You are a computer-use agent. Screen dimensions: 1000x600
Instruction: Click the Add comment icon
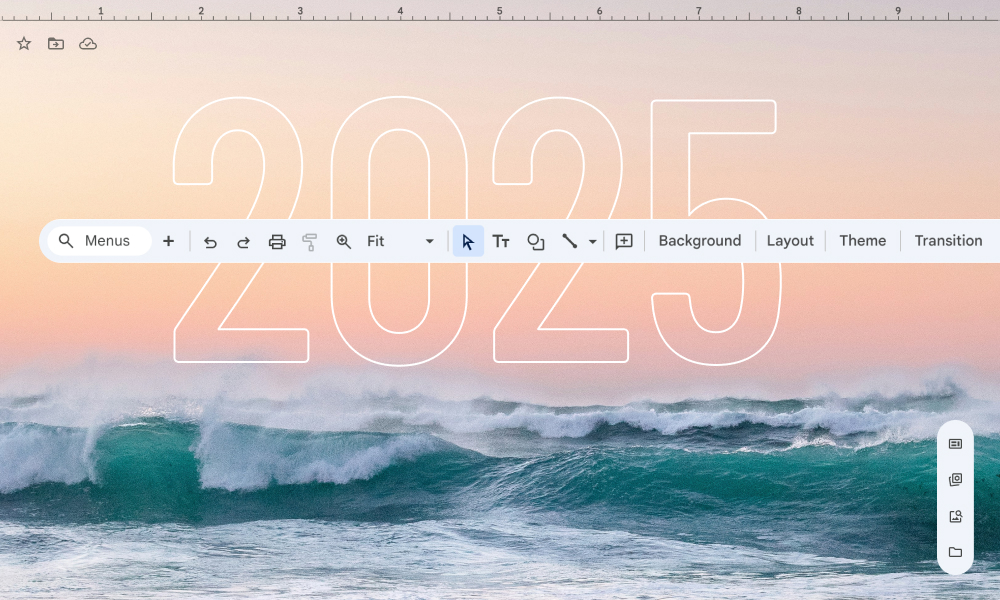pos(624,241)
